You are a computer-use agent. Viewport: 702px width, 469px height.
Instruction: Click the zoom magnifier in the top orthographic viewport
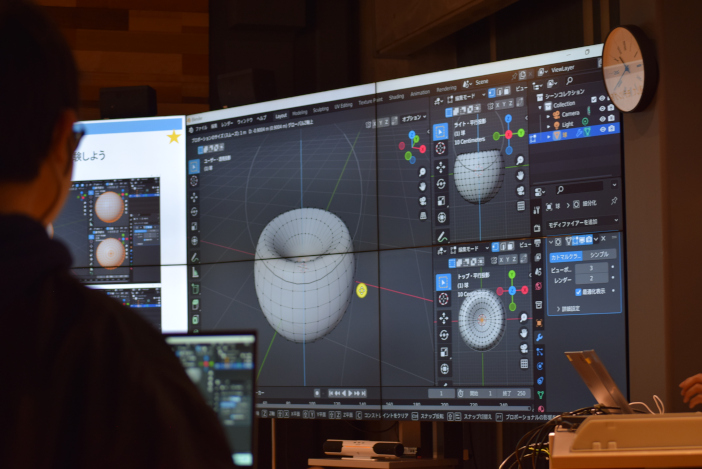coord(523,317)
